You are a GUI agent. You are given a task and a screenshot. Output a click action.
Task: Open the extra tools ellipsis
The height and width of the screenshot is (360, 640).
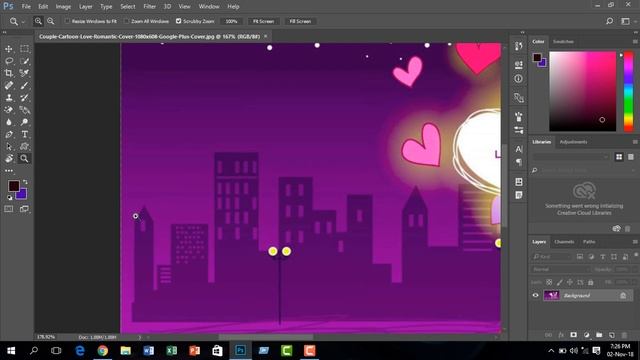[x=9, y=171]
